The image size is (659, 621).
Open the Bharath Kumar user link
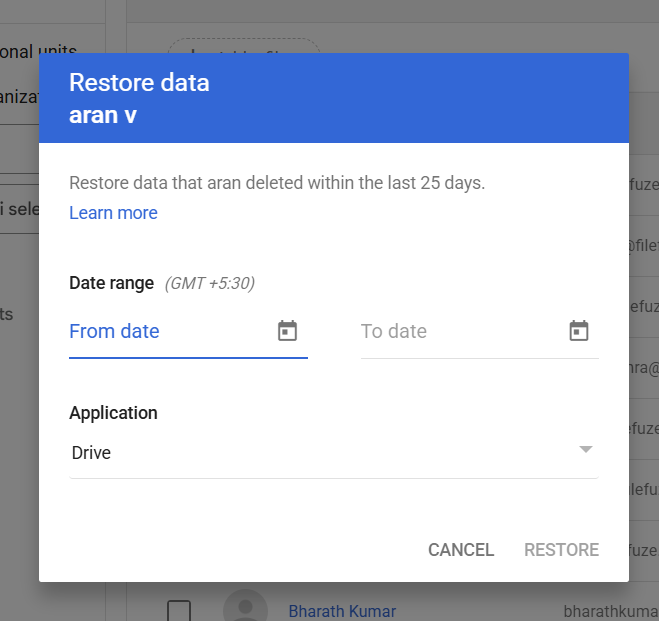tap(342, 611)
